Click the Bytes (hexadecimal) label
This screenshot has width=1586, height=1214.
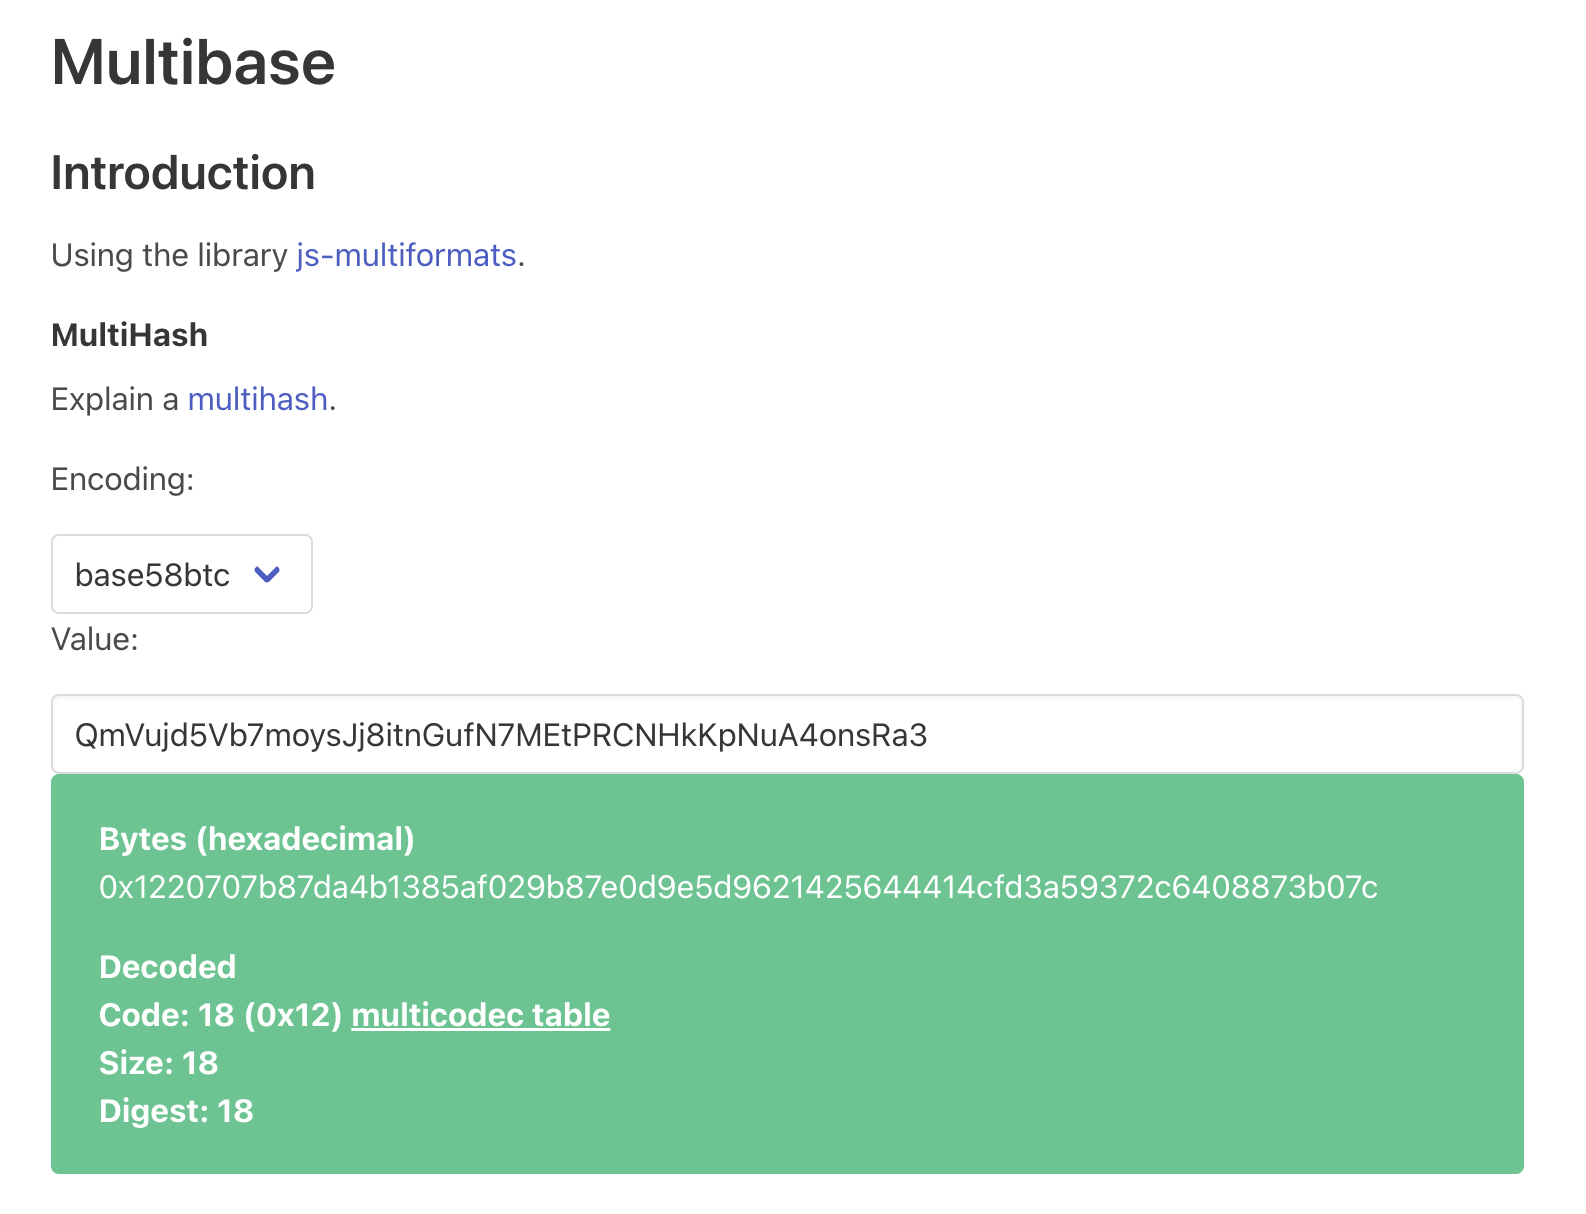point(258,839)
